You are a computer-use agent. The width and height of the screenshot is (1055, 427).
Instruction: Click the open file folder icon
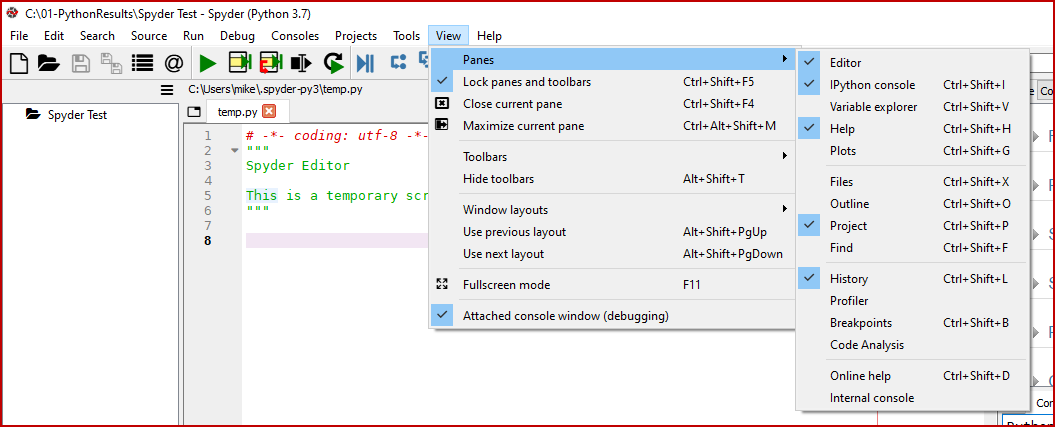48,63
